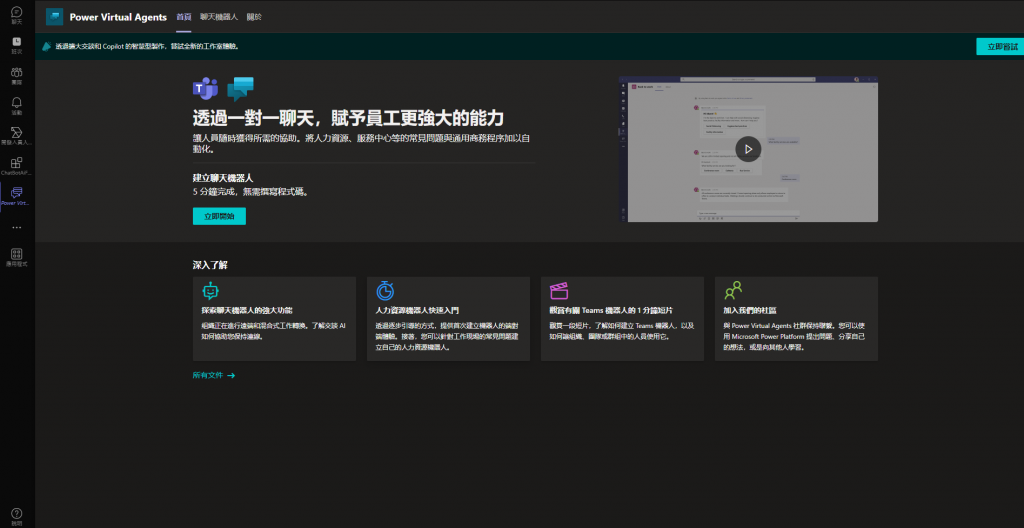Open the 開發人員入口 app in the sidebar

pos(17,135)
